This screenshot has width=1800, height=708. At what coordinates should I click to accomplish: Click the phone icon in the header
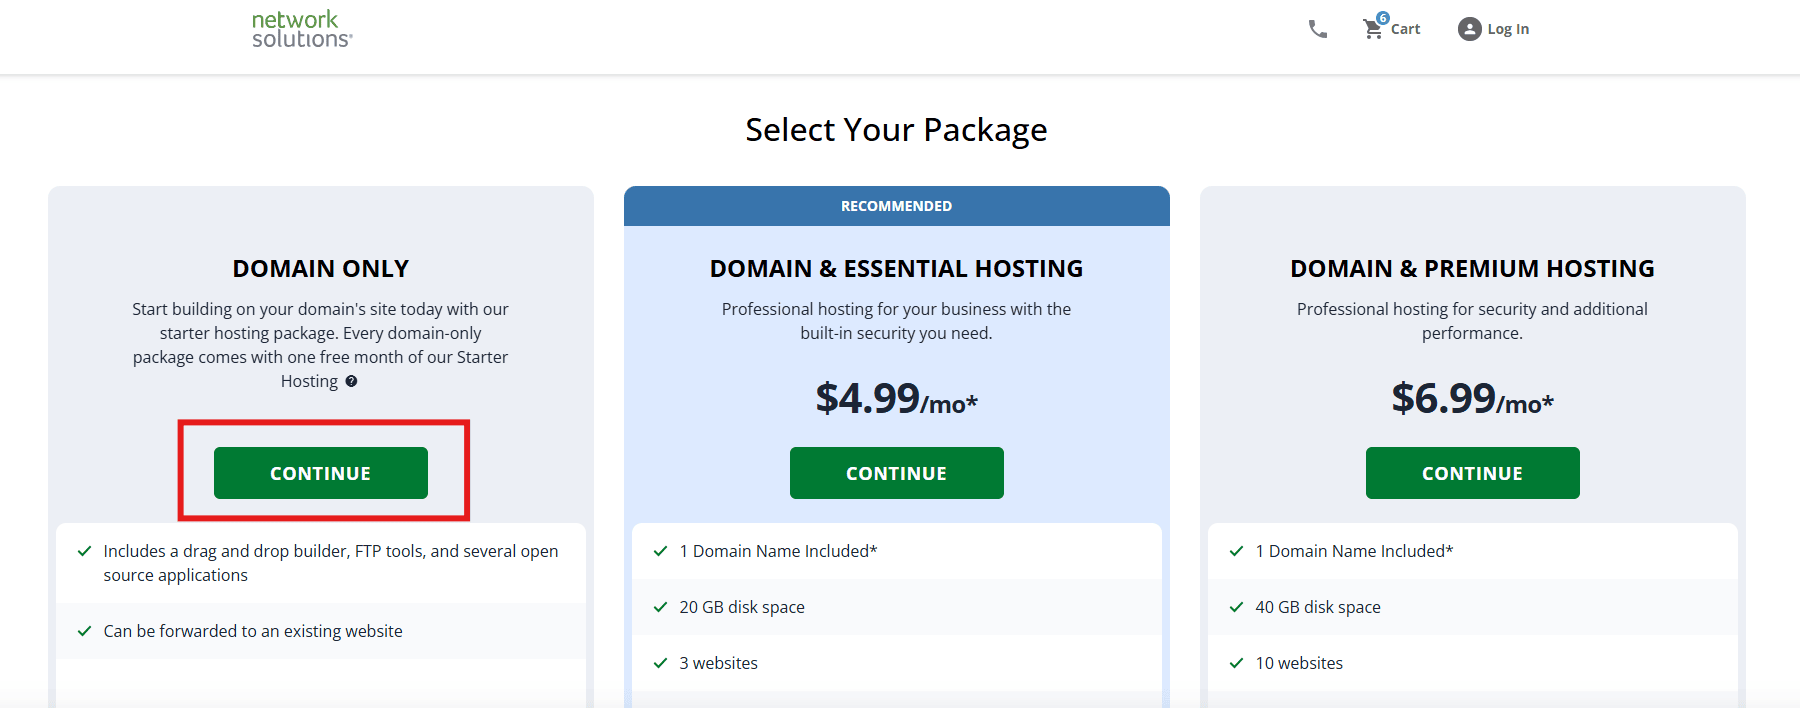1318,28
